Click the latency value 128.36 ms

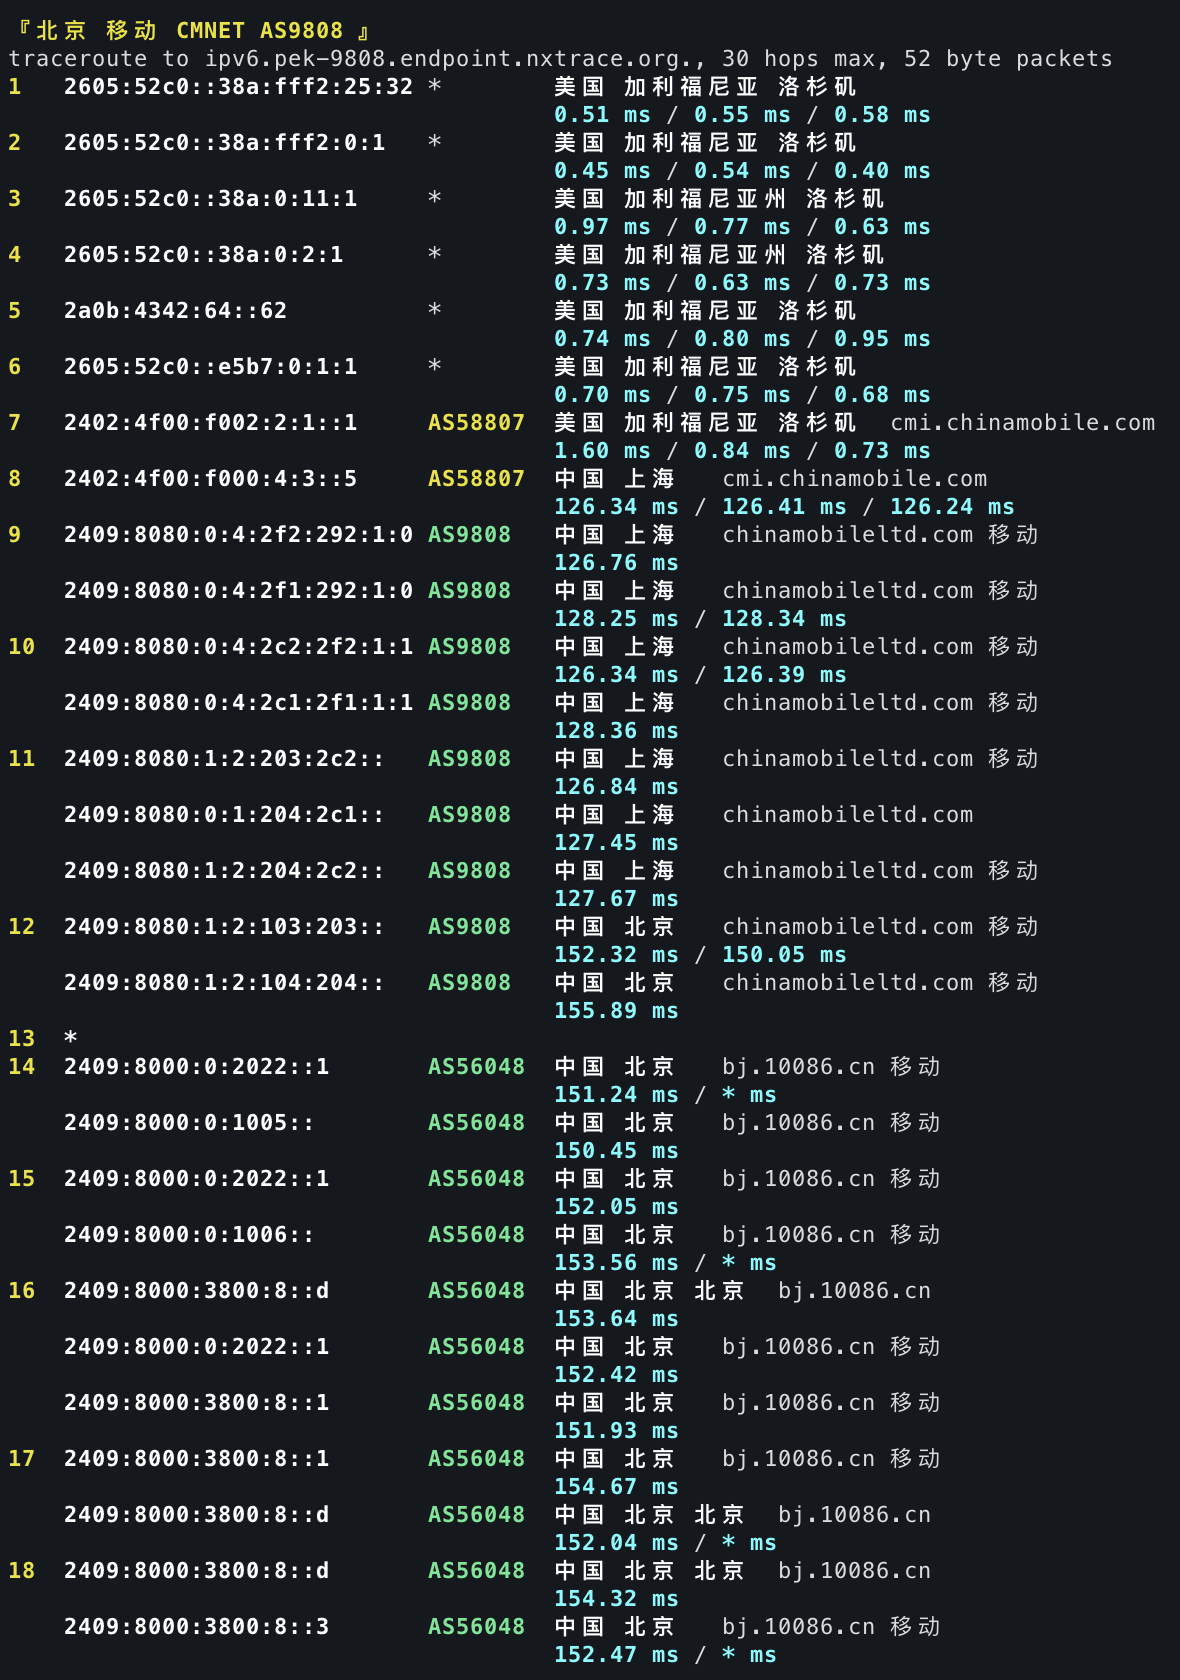point(616,731)
